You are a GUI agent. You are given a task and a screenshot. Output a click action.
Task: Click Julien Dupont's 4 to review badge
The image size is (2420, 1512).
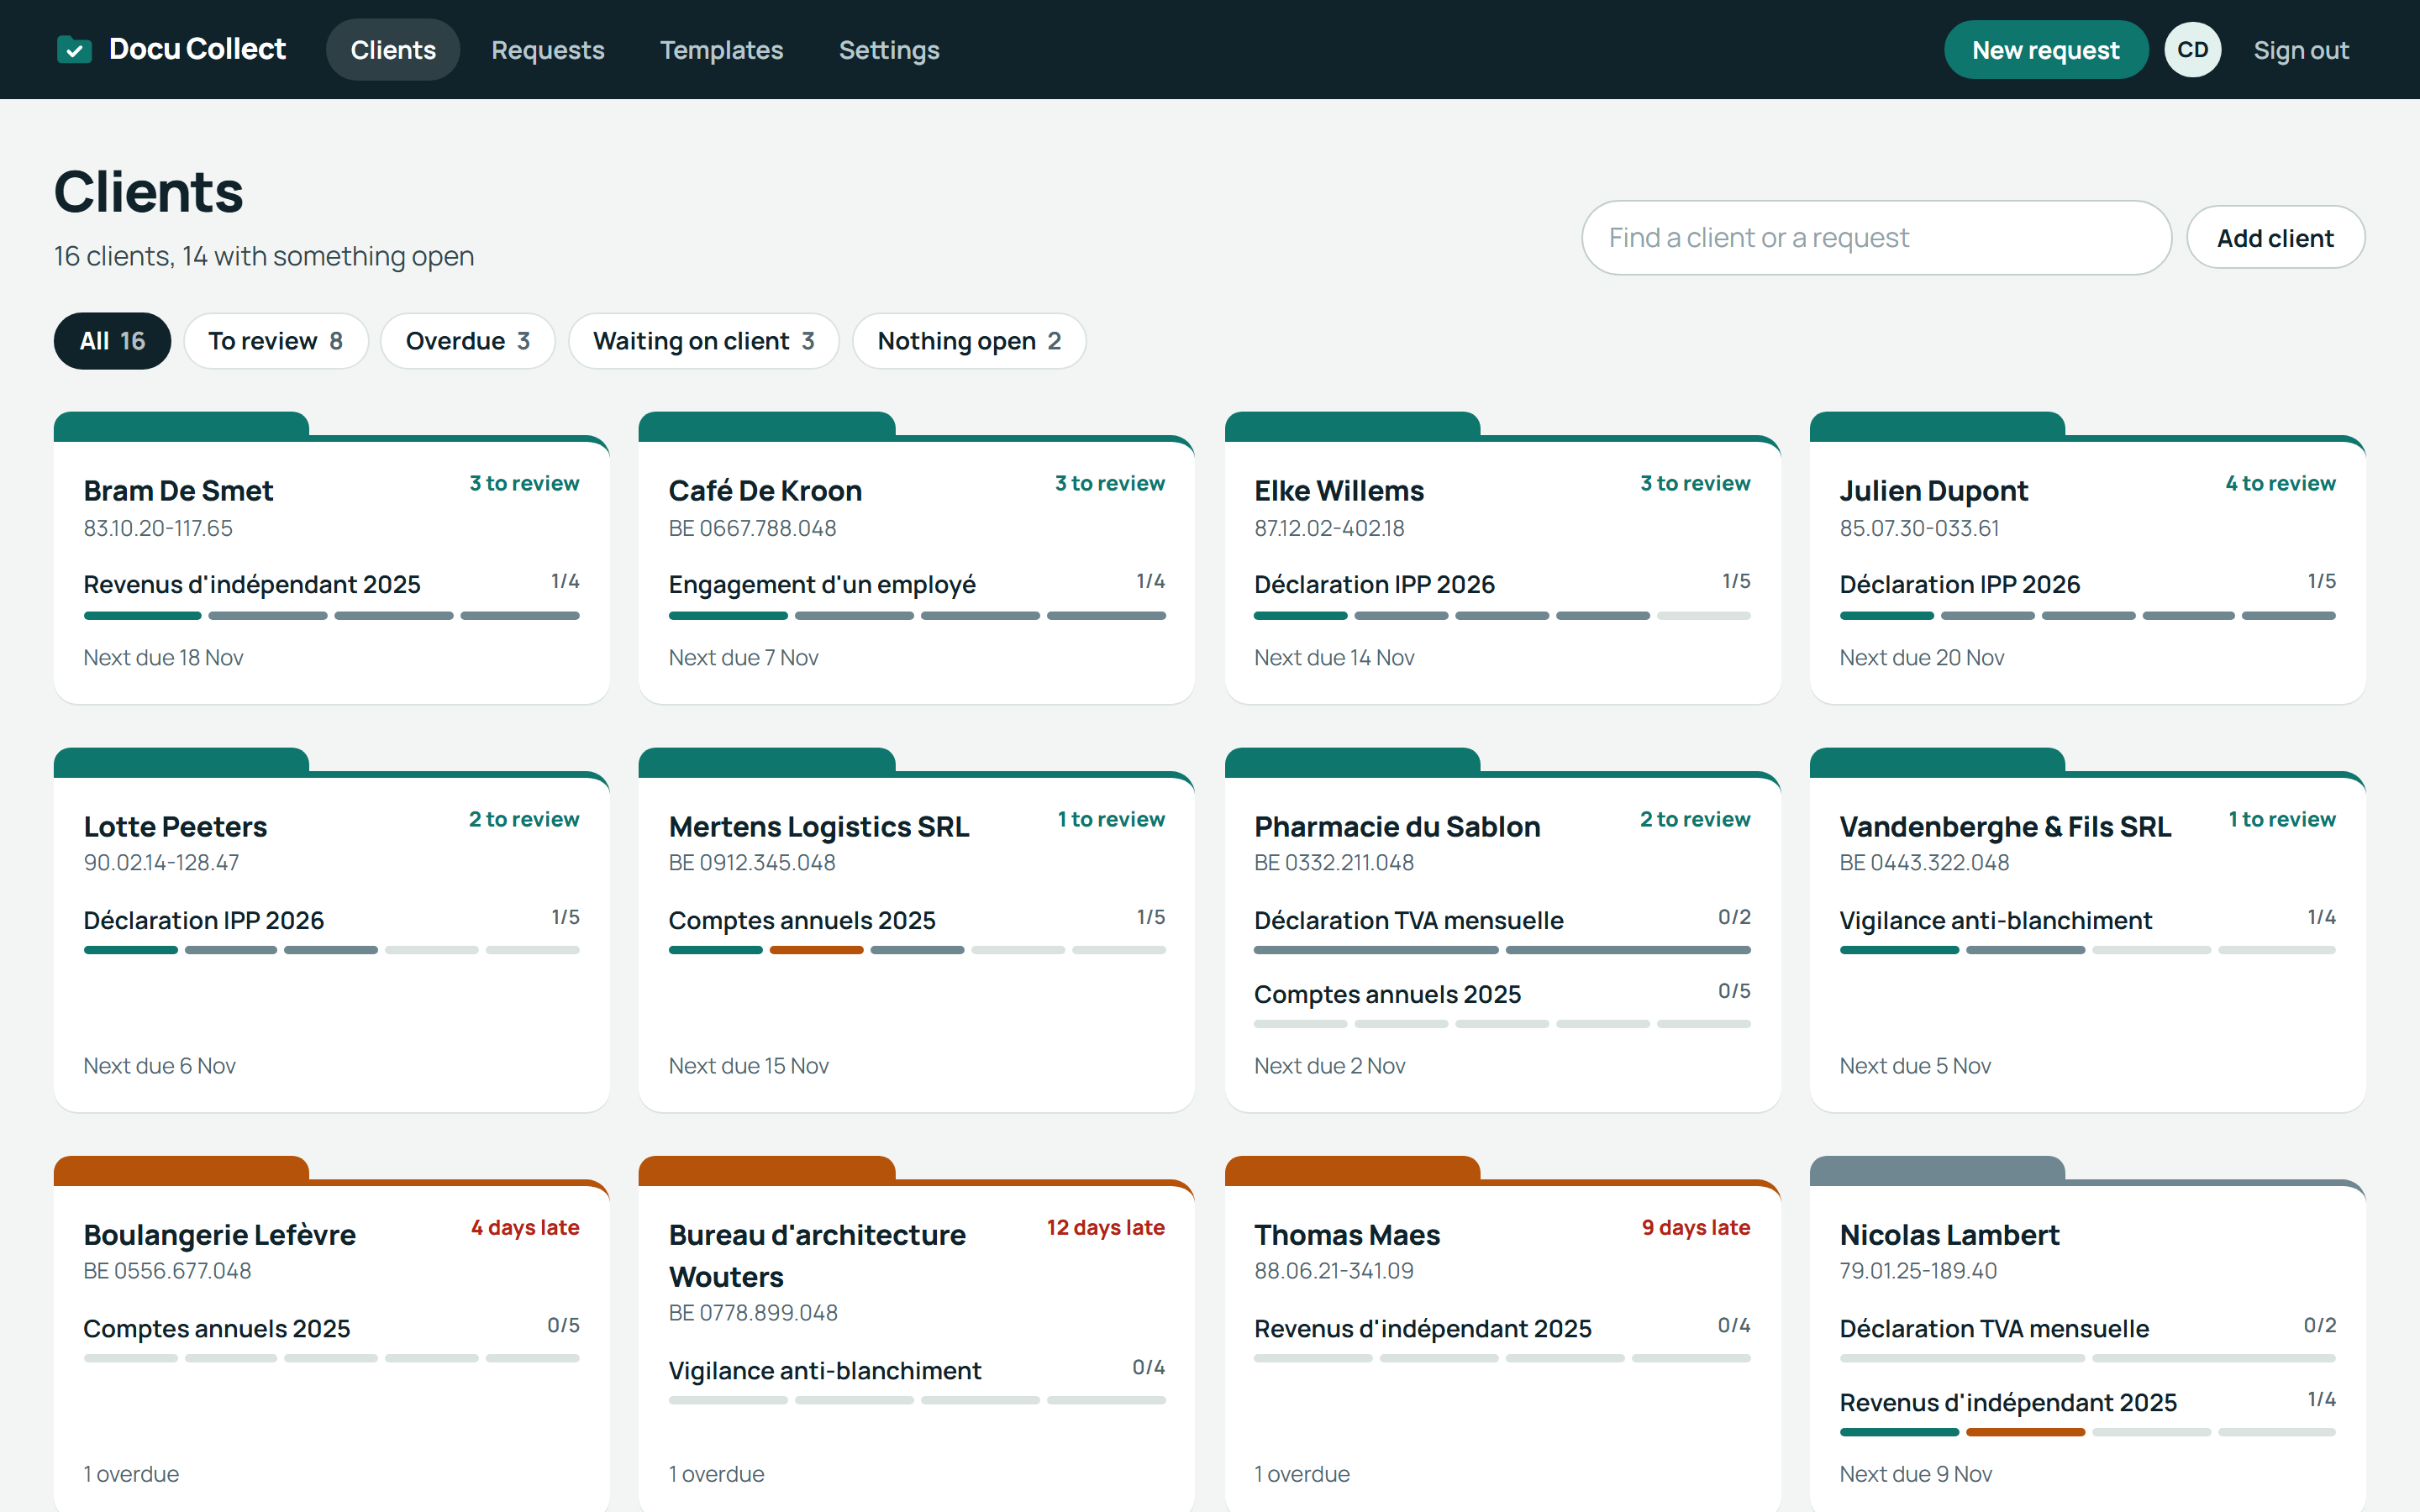point(2280,483)
